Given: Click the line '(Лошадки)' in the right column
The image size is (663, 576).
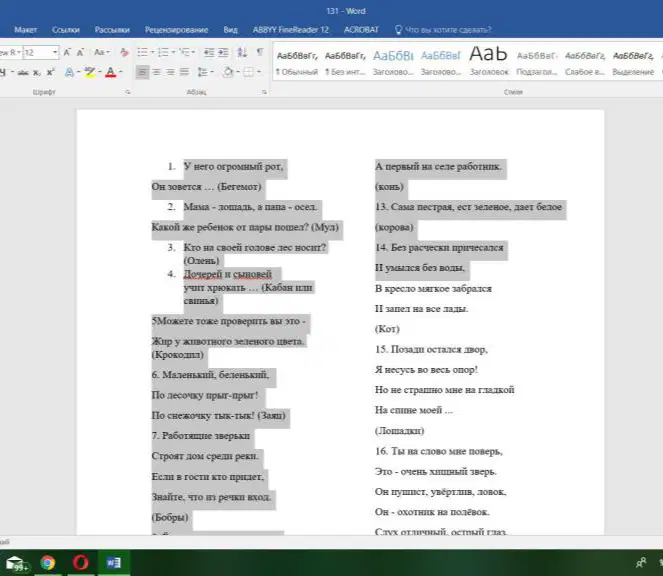Looking at the screenshot, I should click(x=400, y=431).
